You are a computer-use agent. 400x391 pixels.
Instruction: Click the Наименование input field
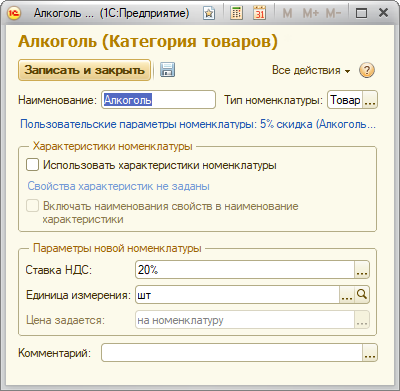tap(159, 100)
